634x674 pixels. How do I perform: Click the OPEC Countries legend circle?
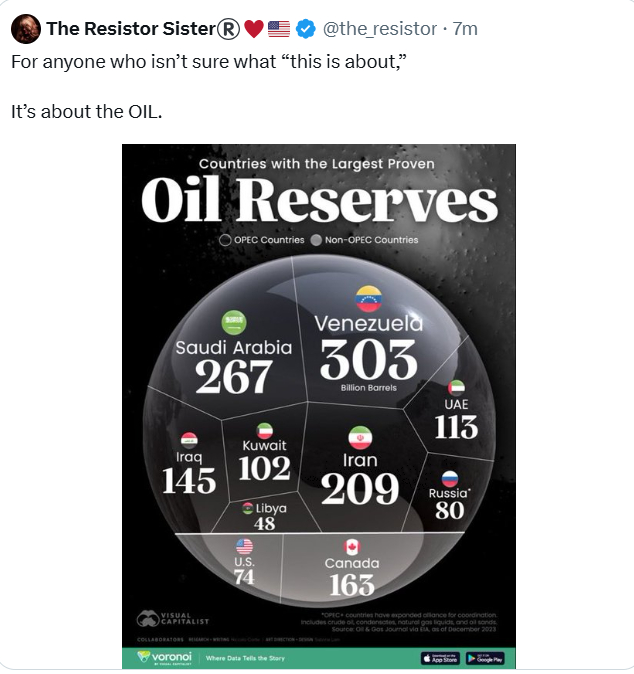pyautogui.click(x=225, y=240)
